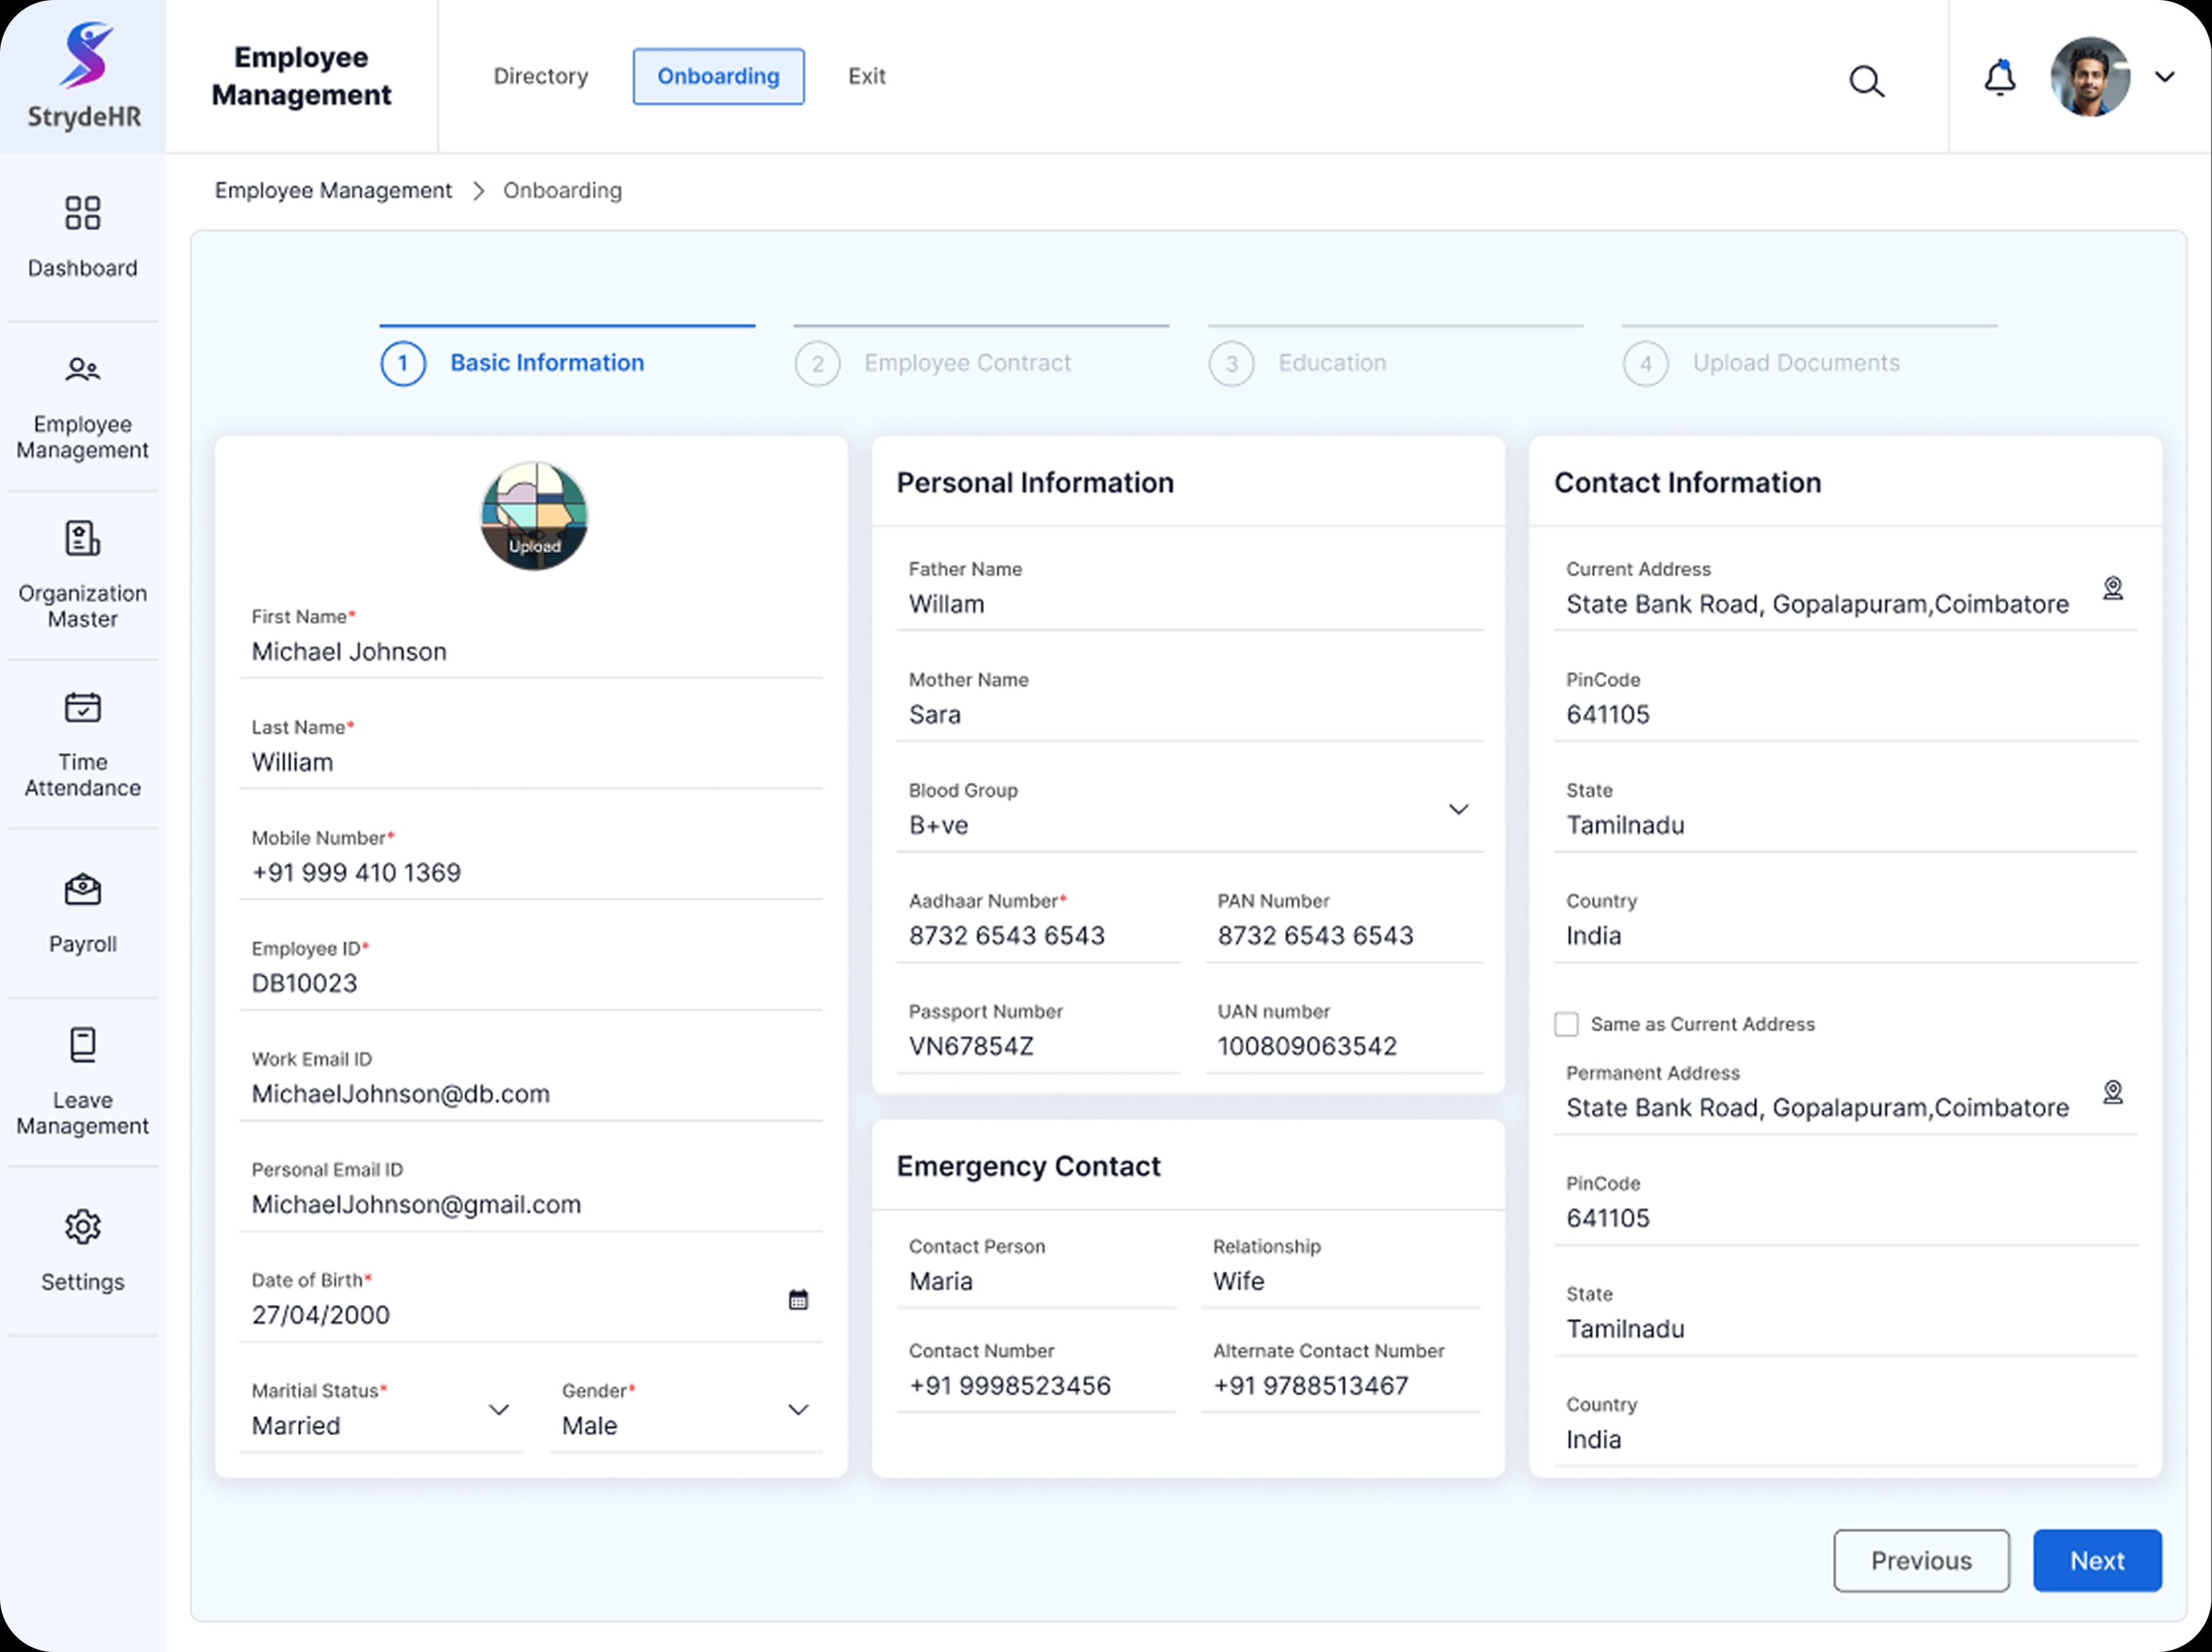Open notifications bell icon
Image resolution: width=2212 pixels, height=1652 pixels.
pos(1999,78)
